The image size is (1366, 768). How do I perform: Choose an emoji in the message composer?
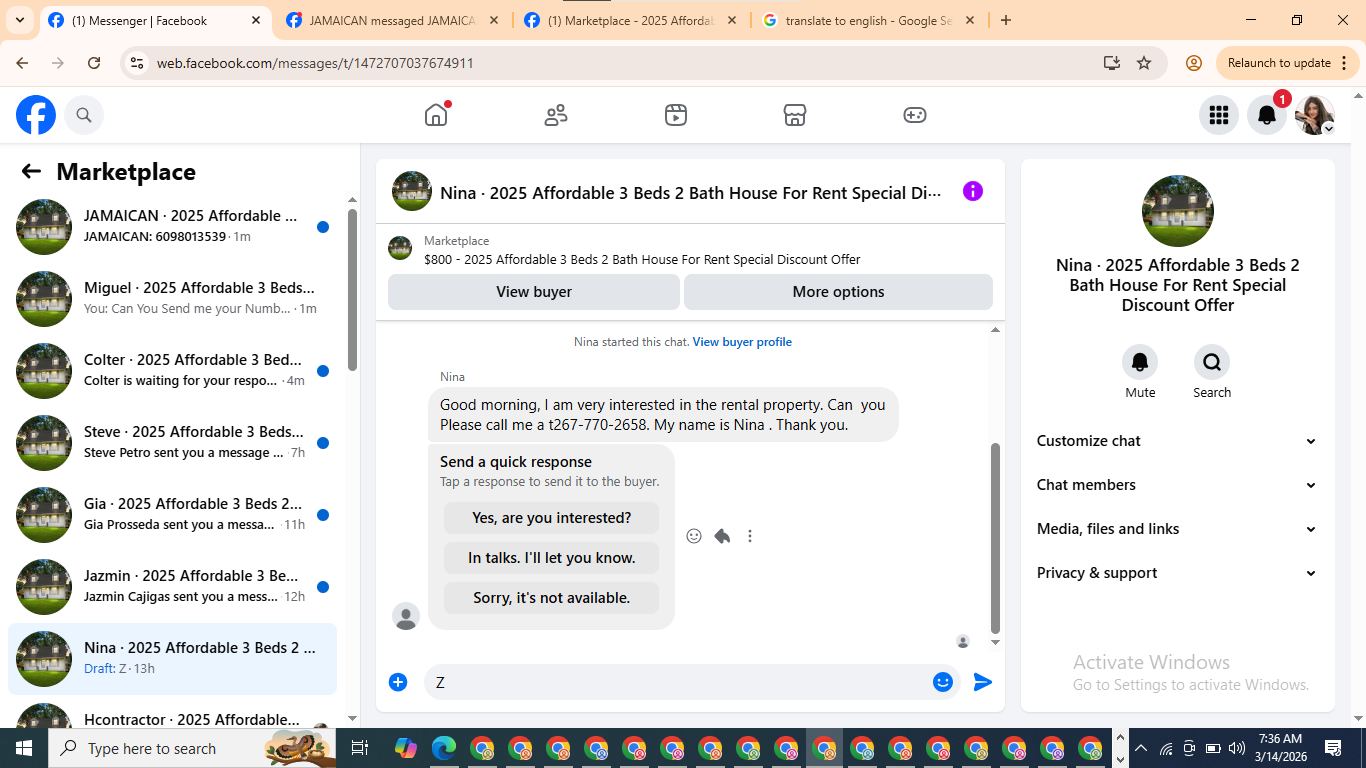click(x=943, y=682)
